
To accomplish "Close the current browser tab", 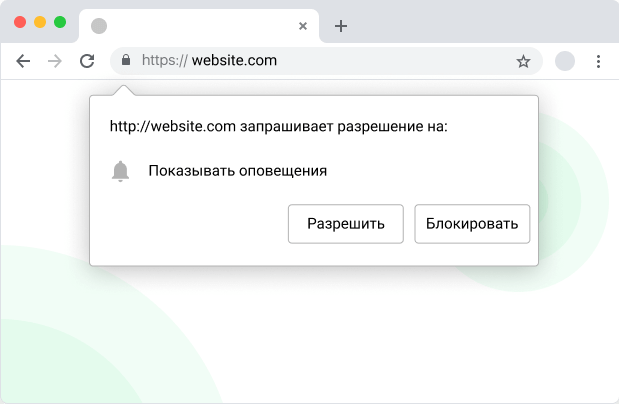I will [303, 26].
